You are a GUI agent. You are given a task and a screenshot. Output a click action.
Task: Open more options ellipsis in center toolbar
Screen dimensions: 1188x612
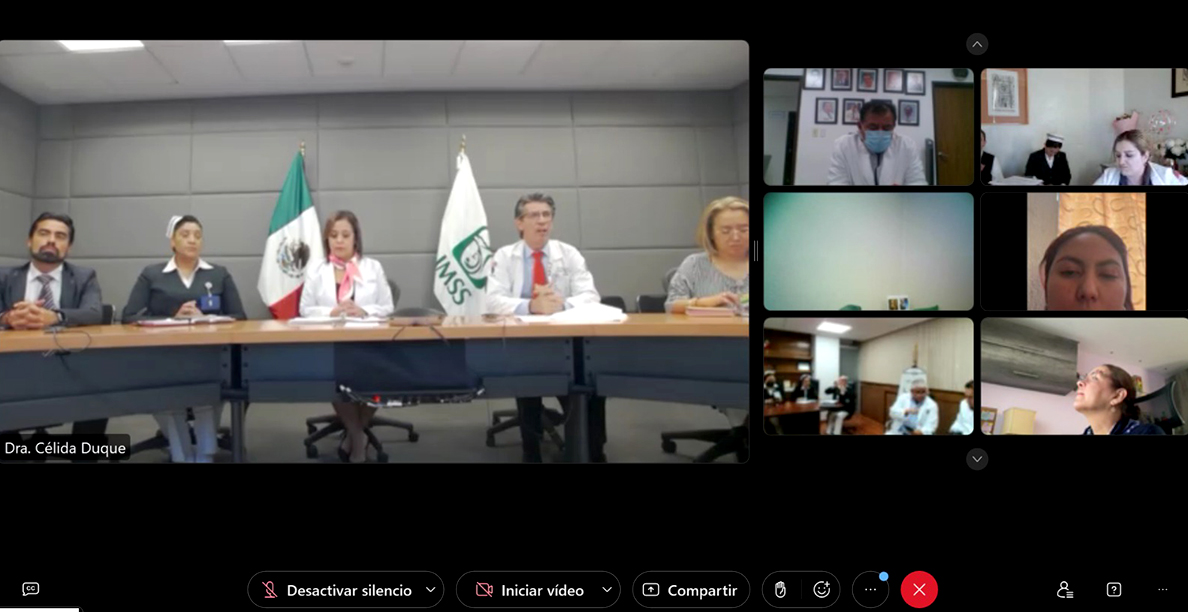point(870,590)
